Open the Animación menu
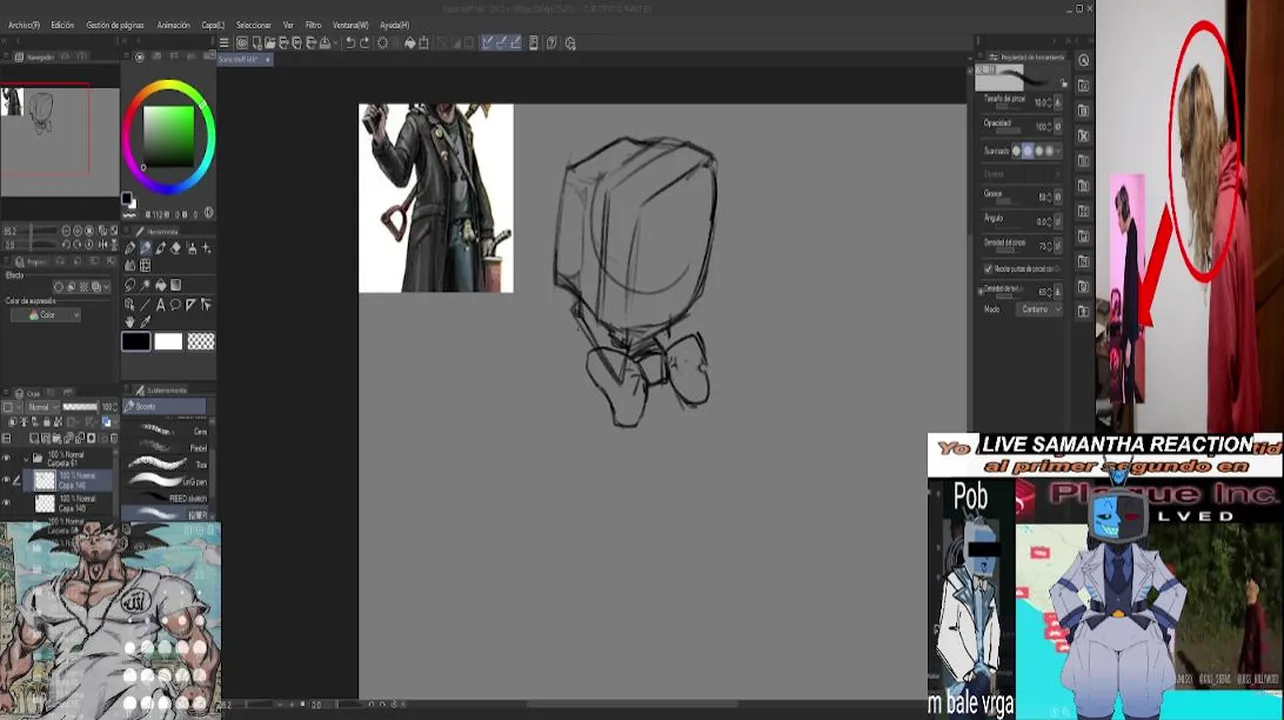This screenshot has height=720, width=1284. pos(173,25)
